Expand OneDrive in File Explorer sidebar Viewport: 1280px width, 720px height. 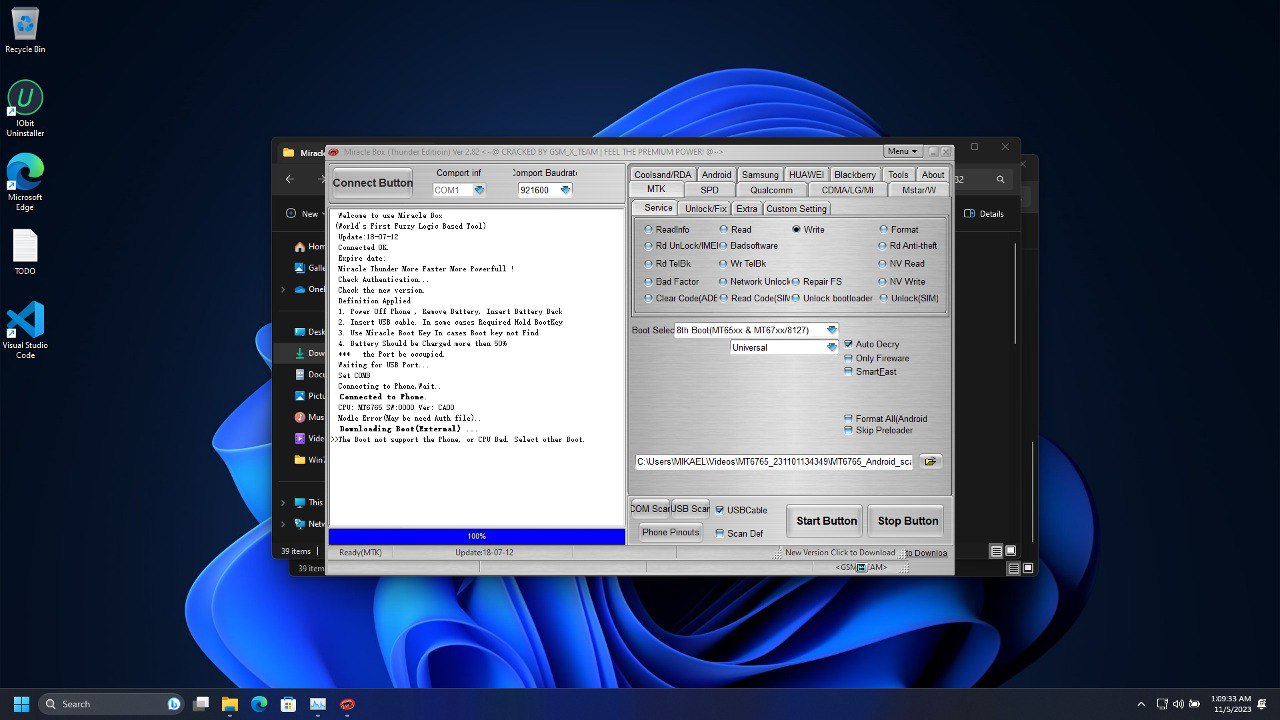pos(283,289)
